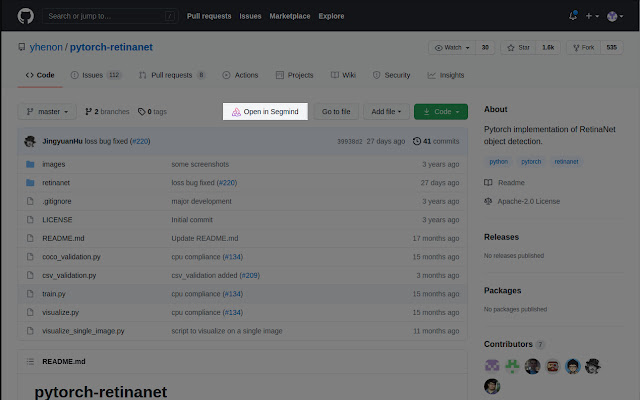Click the Go to file button
This screenshot has width=640, height=400.
(x=336, y=111)
